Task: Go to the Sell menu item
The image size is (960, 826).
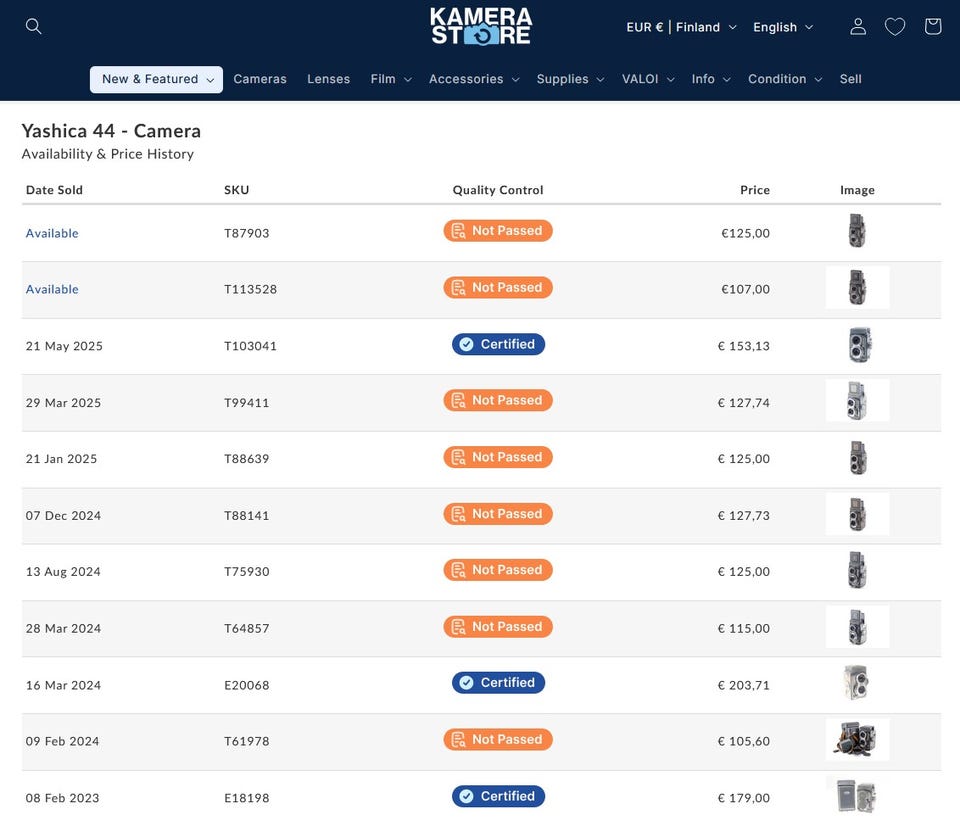Action: 850,79
